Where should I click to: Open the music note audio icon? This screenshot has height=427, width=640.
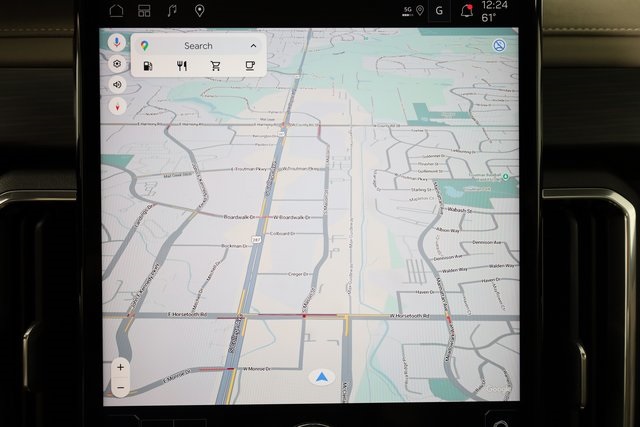(x=172, y=11)
